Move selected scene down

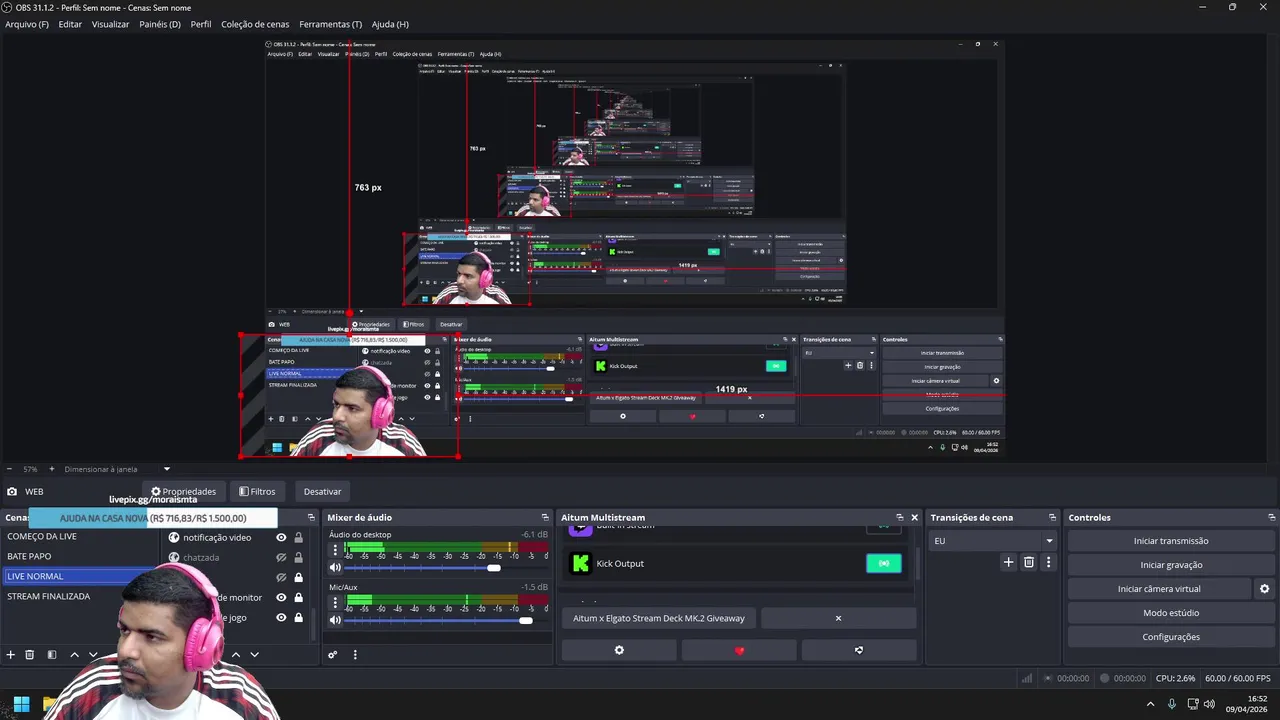pyautogui.click(x=93, y=655)
